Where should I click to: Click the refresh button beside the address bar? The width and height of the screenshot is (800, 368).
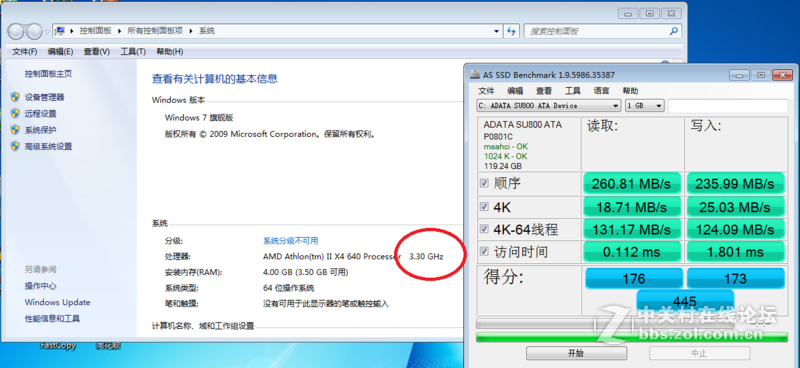coord(511,31)
